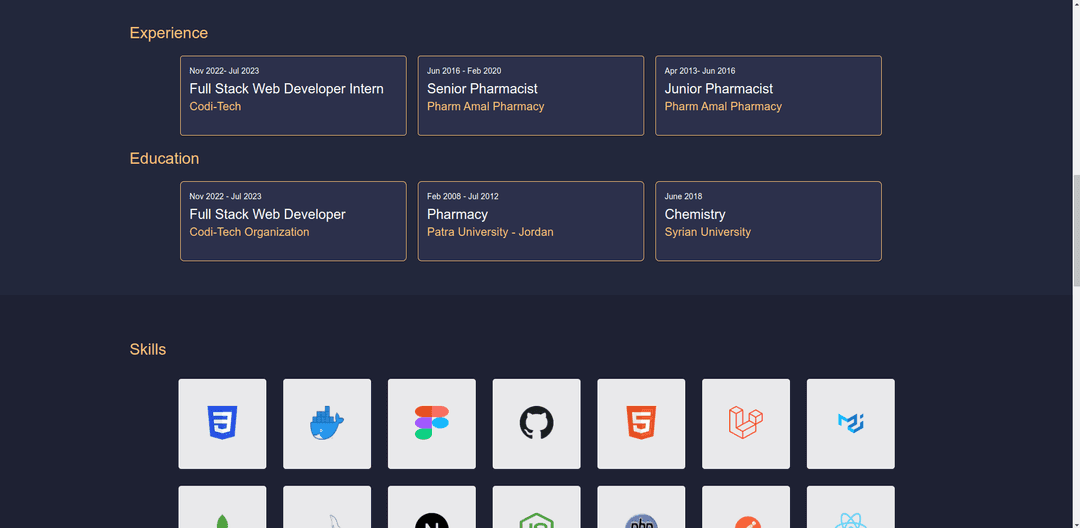This screenshot has width=1080, height=528.
Task: Click the Feb 2008 - Jul 2012 date
Action: click(x=463, y=197)
